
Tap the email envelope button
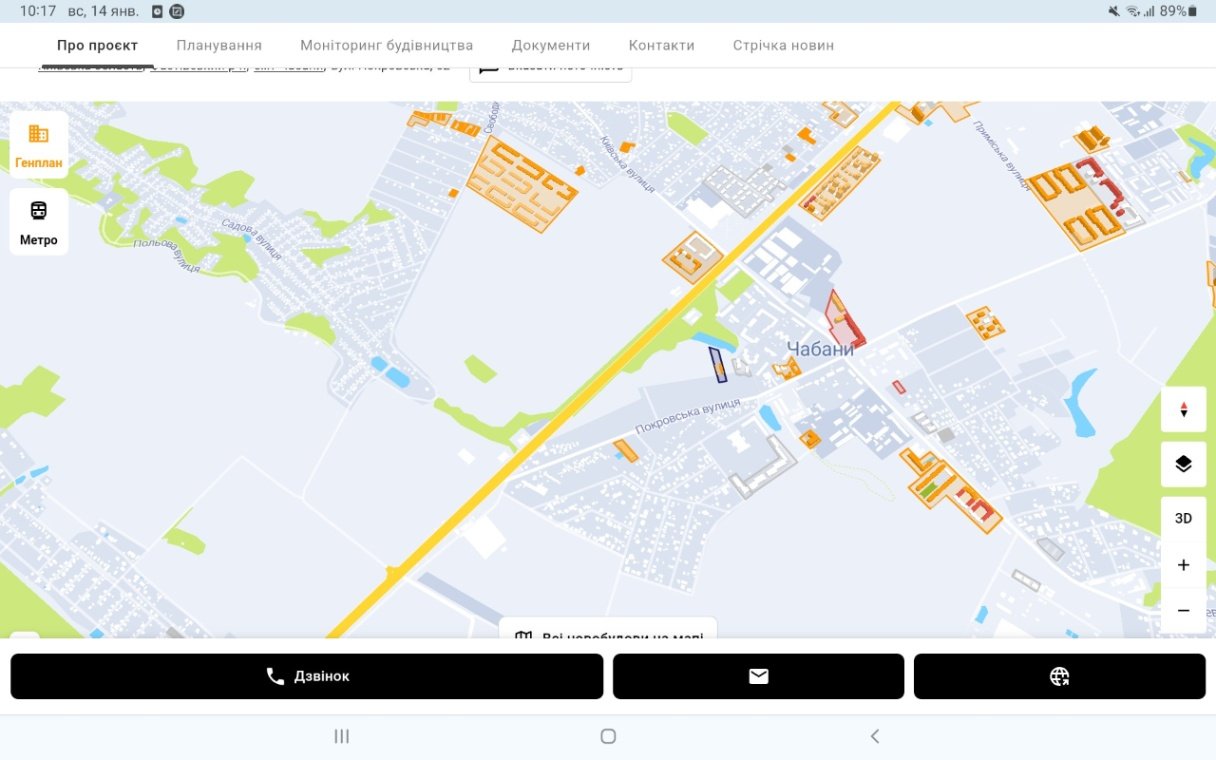(x=758, y=677)
